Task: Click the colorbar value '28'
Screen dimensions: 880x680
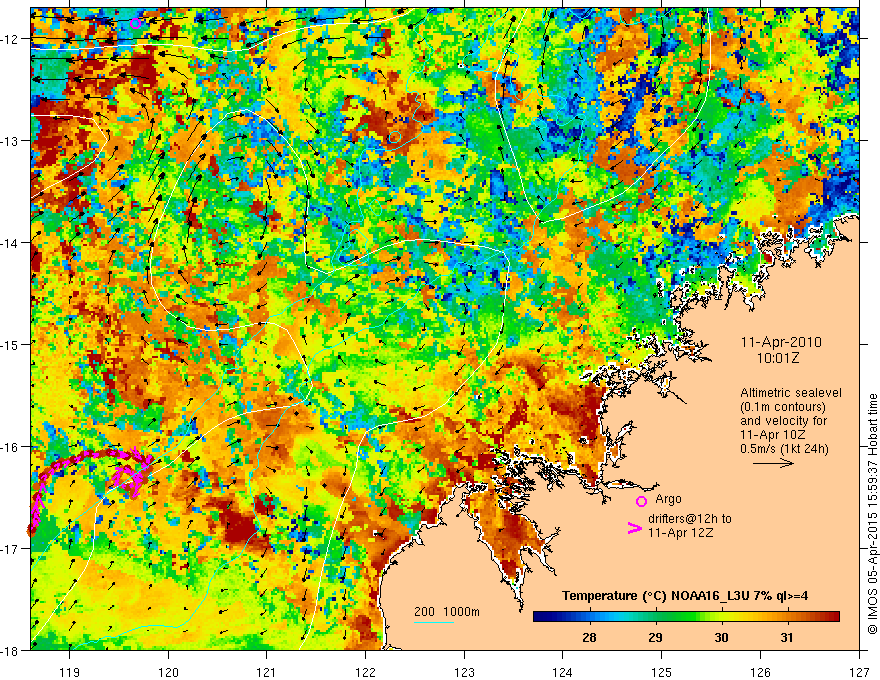Action: point(589,637)
